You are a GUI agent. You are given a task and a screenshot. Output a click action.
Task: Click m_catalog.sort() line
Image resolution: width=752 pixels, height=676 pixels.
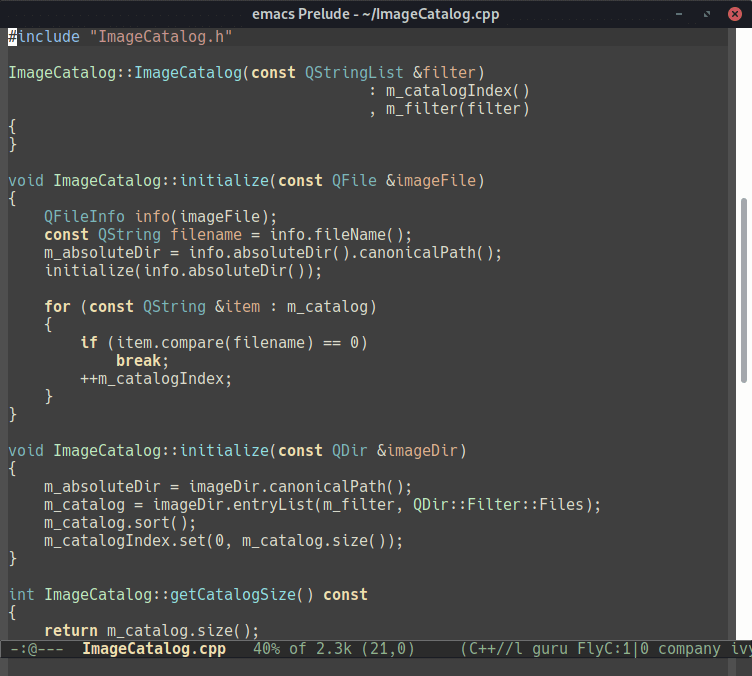pos(120,523)
